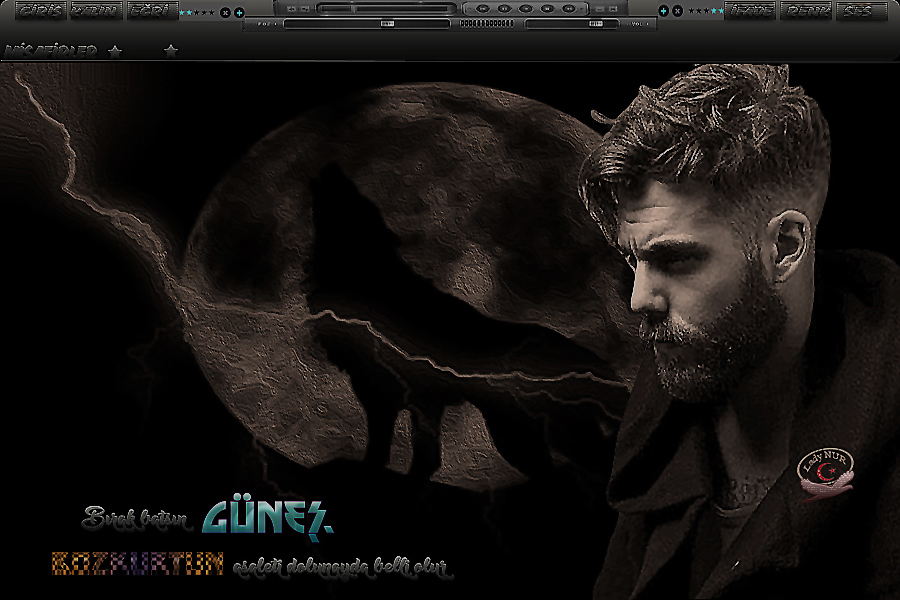The height and width of the screenshot is (600, 900).
Task: Click the dark X icon beside EĞRİ
Action: tap(225, 12)
